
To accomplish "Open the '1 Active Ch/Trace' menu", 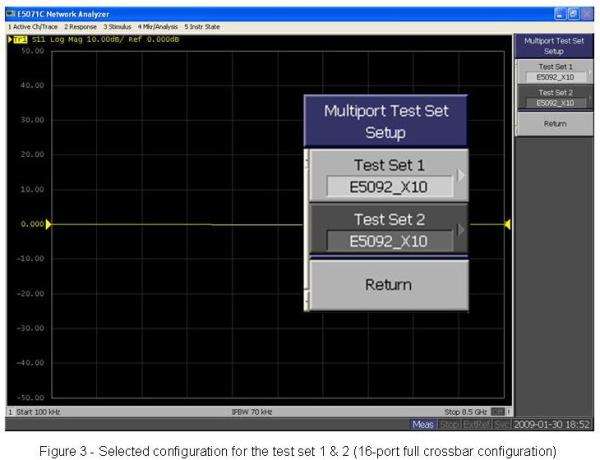I will pos(33,27).
